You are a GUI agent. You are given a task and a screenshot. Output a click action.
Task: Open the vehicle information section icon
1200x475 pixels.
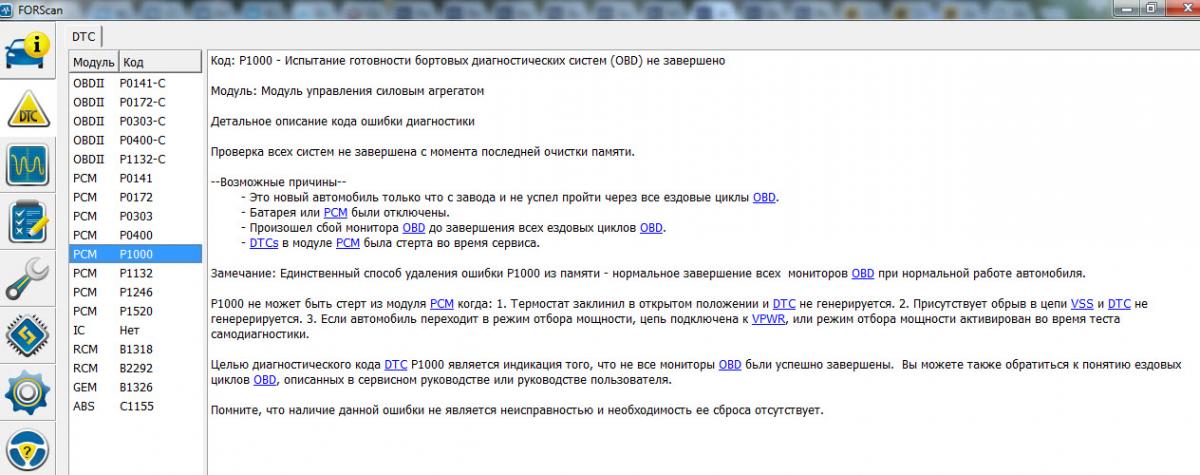click(x=27, y=52)
